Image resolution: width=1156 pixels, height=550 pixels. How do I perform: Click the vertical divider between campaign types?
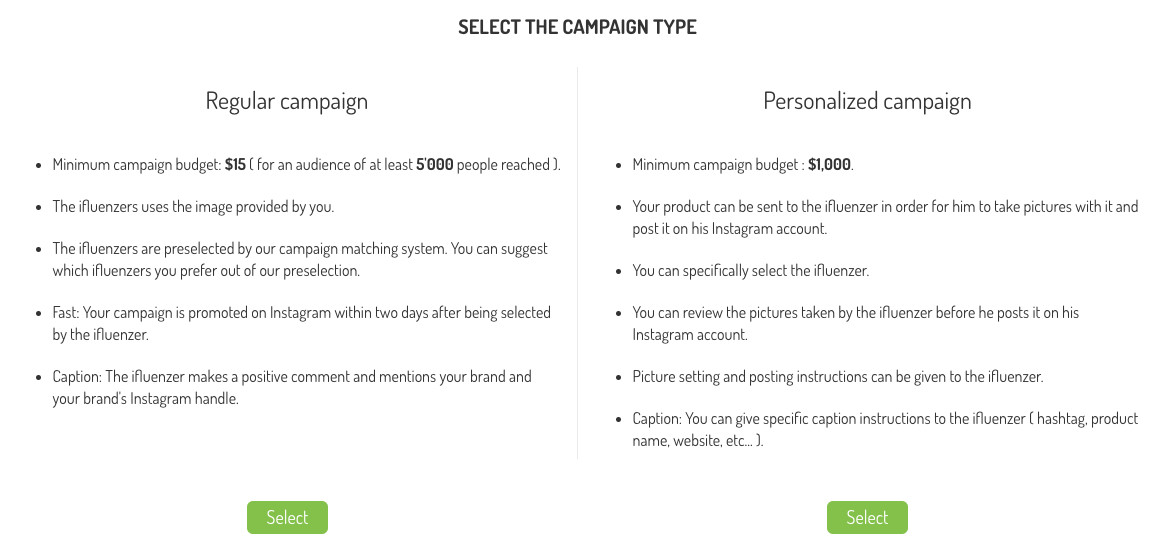pyautogui.click(x=577, y=263)
